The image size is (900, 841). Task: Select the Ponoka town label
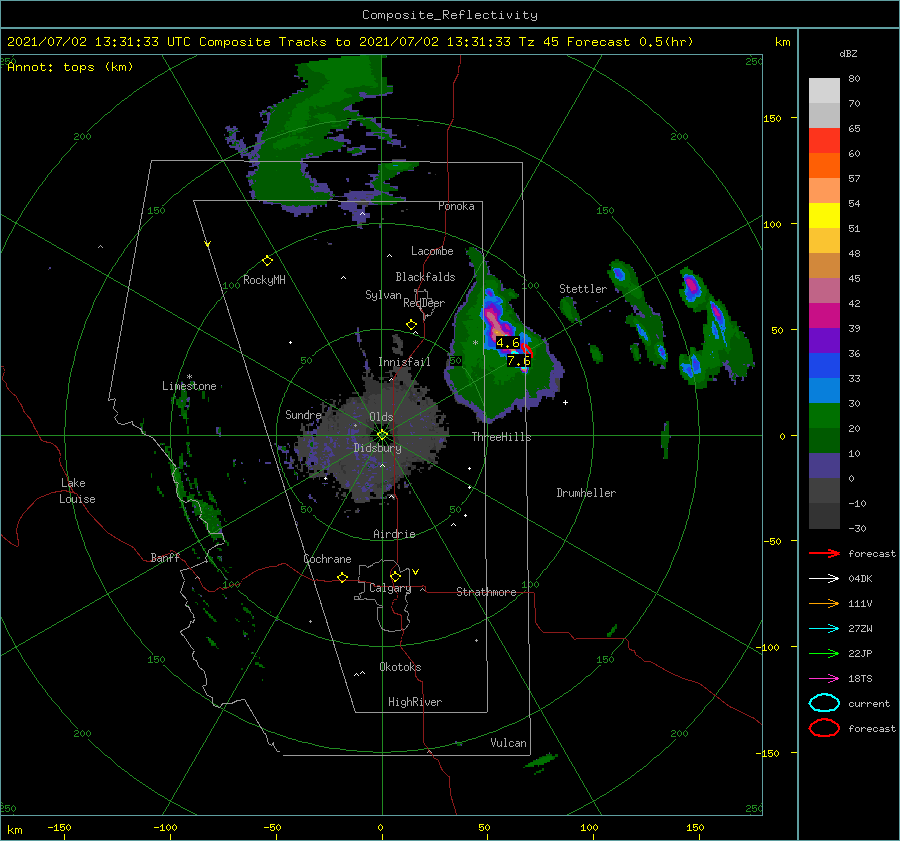(x=456, y=206)
